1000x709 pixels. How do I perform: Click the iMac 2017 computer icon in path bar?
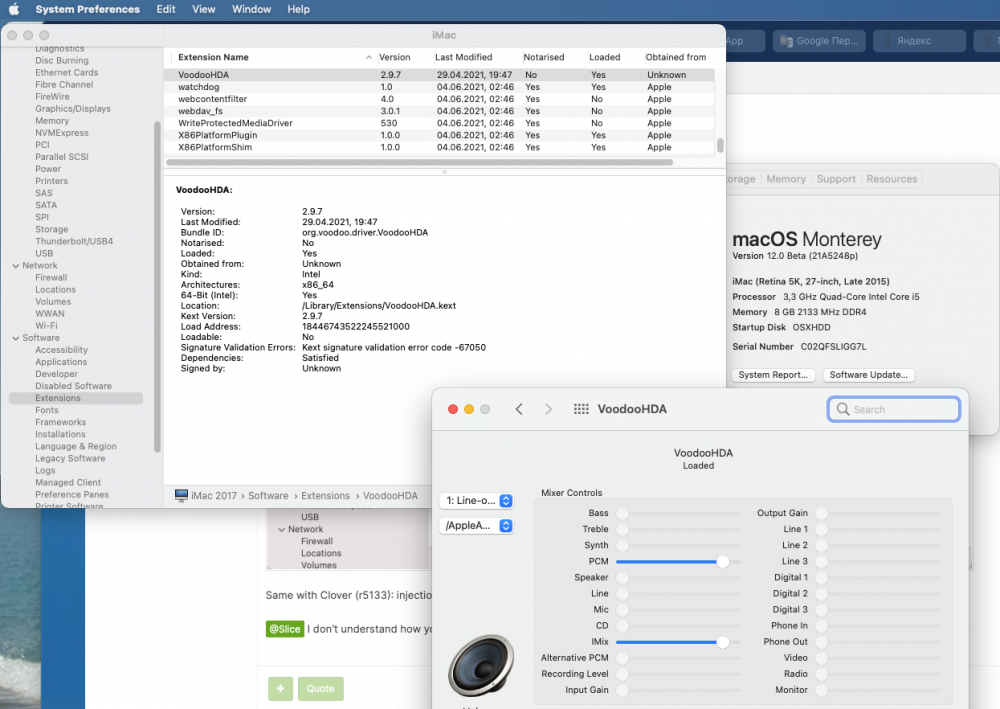(182, 495)
